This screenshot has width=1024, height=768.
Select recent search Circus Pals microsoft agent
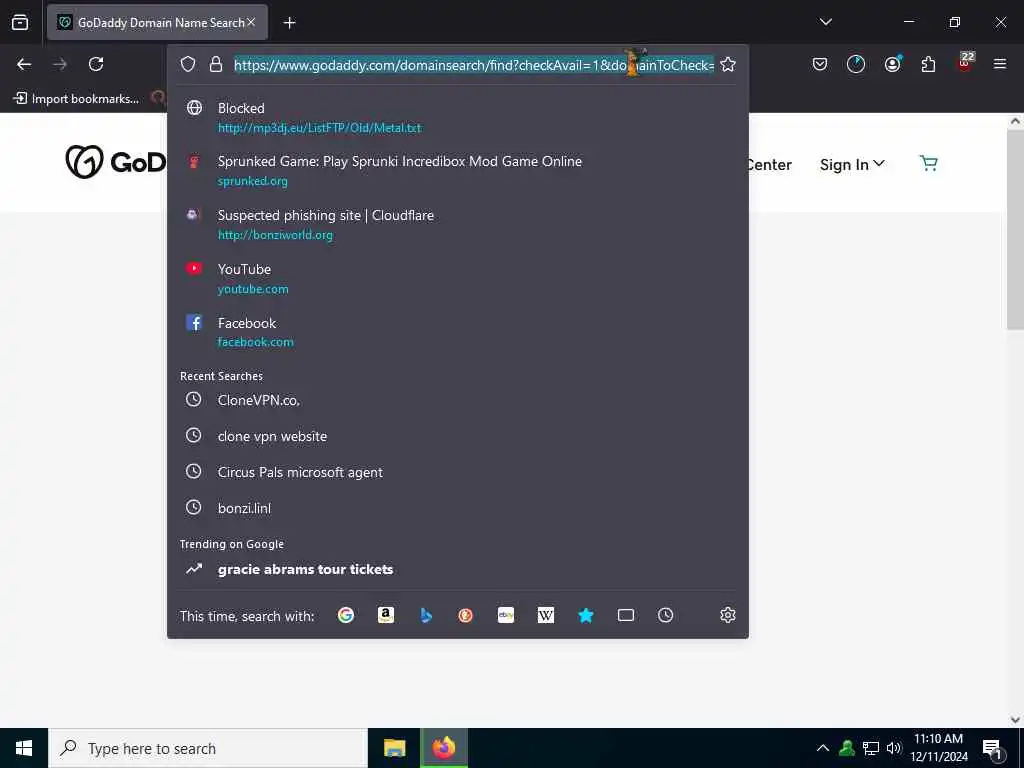click(x=457, y=472)
